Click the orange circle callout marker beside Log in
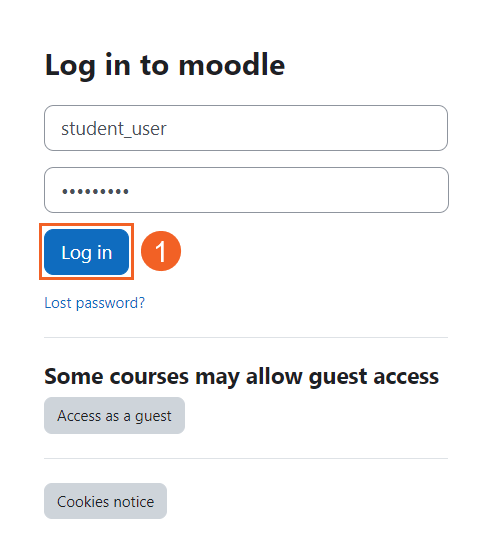This screenshot has width=491, height=560. [x=161, y=251]
